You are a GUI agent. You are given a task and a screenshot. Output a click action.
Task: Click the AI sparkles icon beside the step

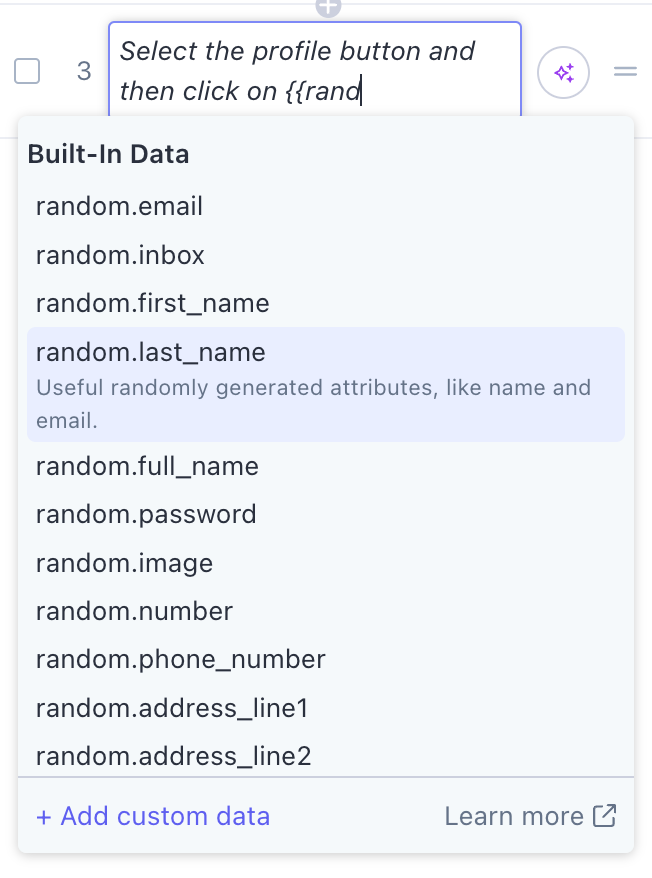pos(563,72)
